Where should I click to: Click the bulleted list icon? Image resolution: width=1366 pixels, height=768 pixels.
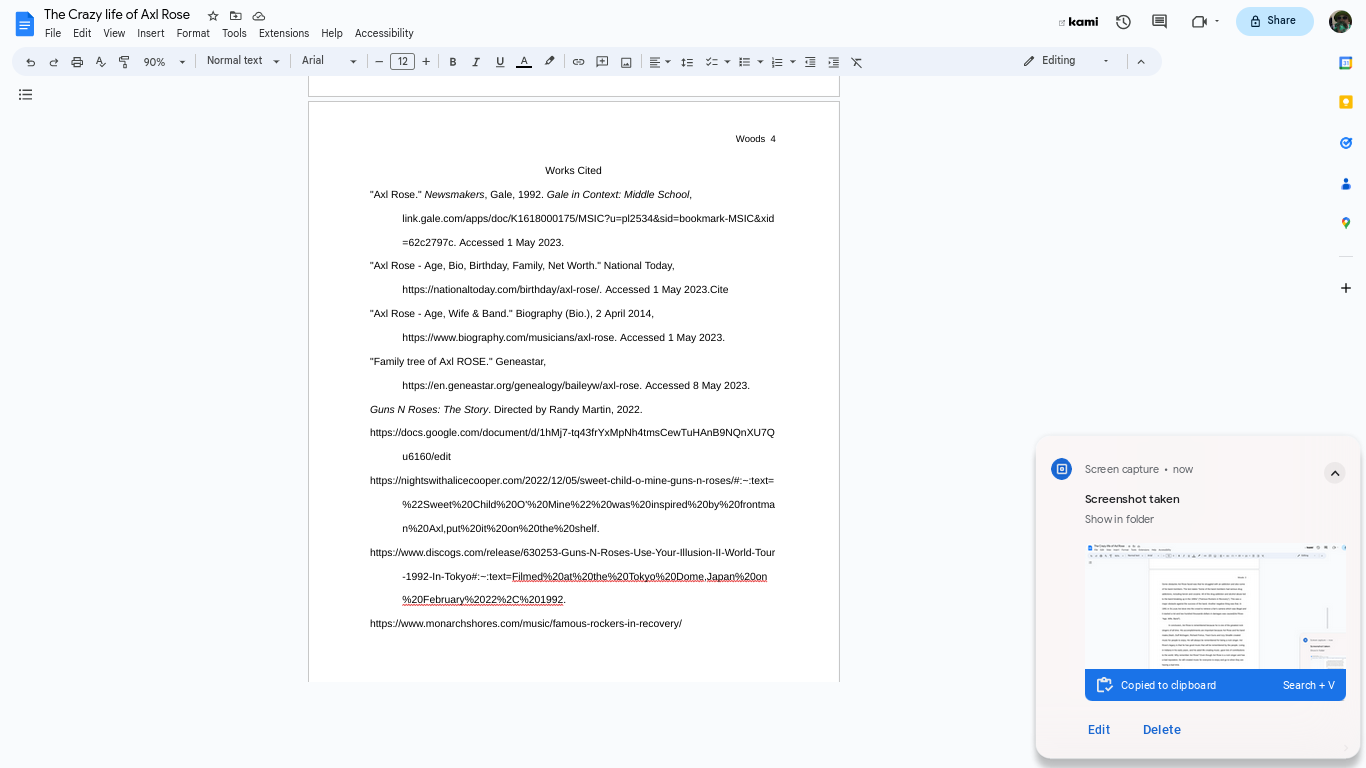(744, 62)
